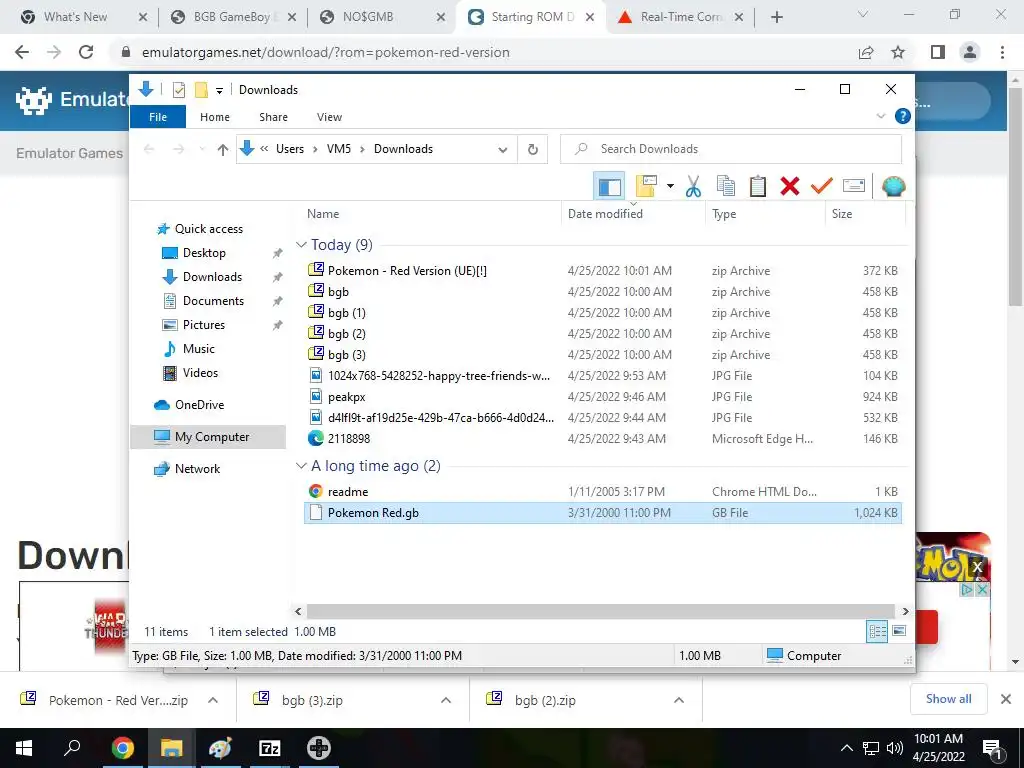
Task: Select Documents in navigation pane
Action: (x=213, y=301)
